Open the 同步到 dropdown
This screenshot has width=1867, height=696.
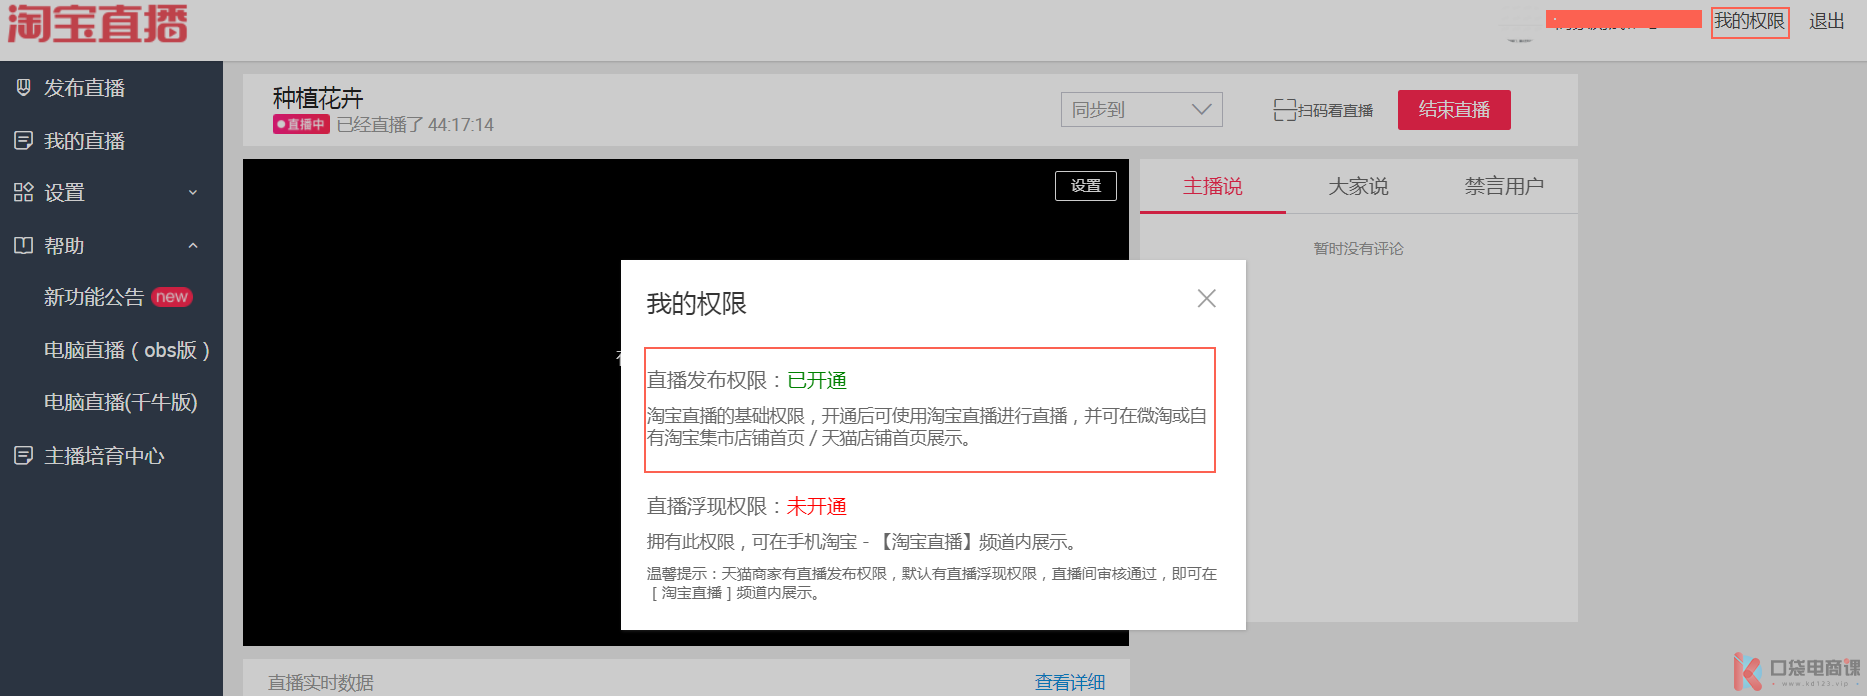tap(1141, 110)
